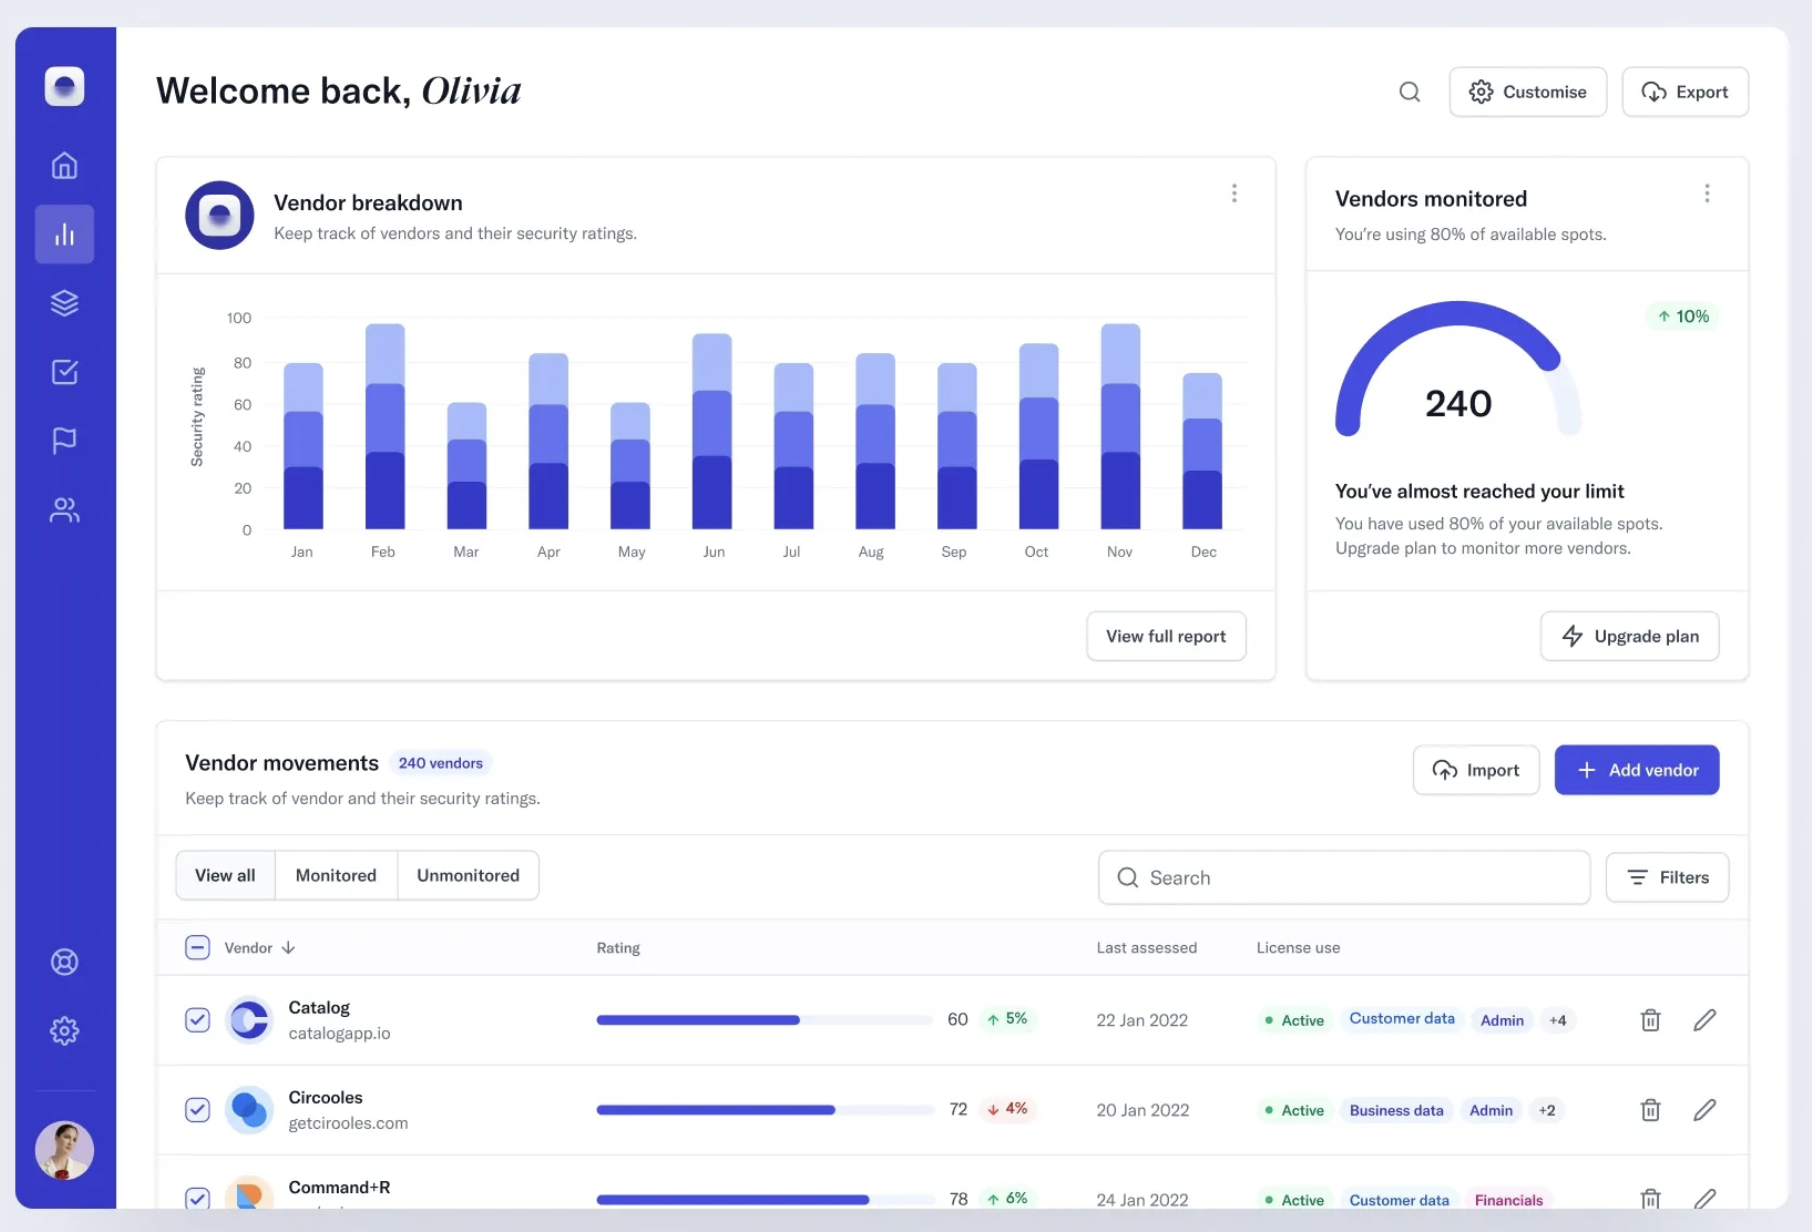
Task: Click the search magnifier in header
Action: click(1409, 92)
